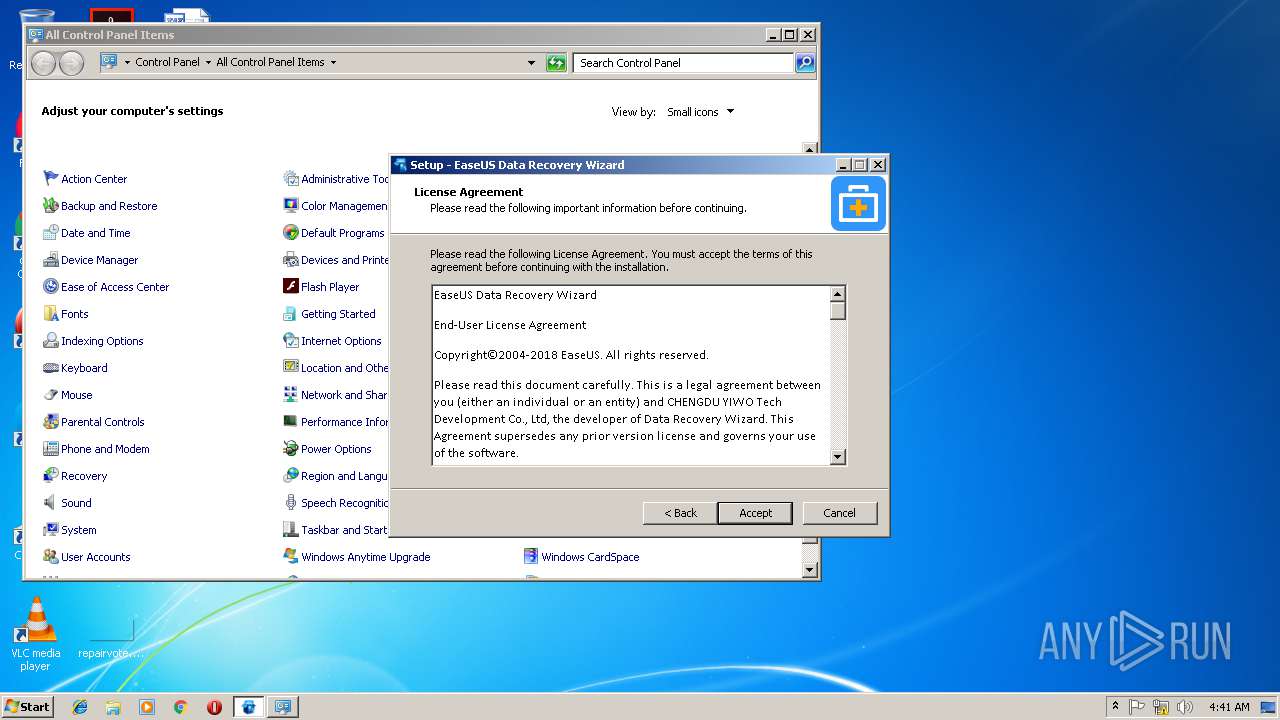Viewport: 1280px width, 720px height.
Task: Click Accept in the EaseUS setup
Action: click(755, 513)
